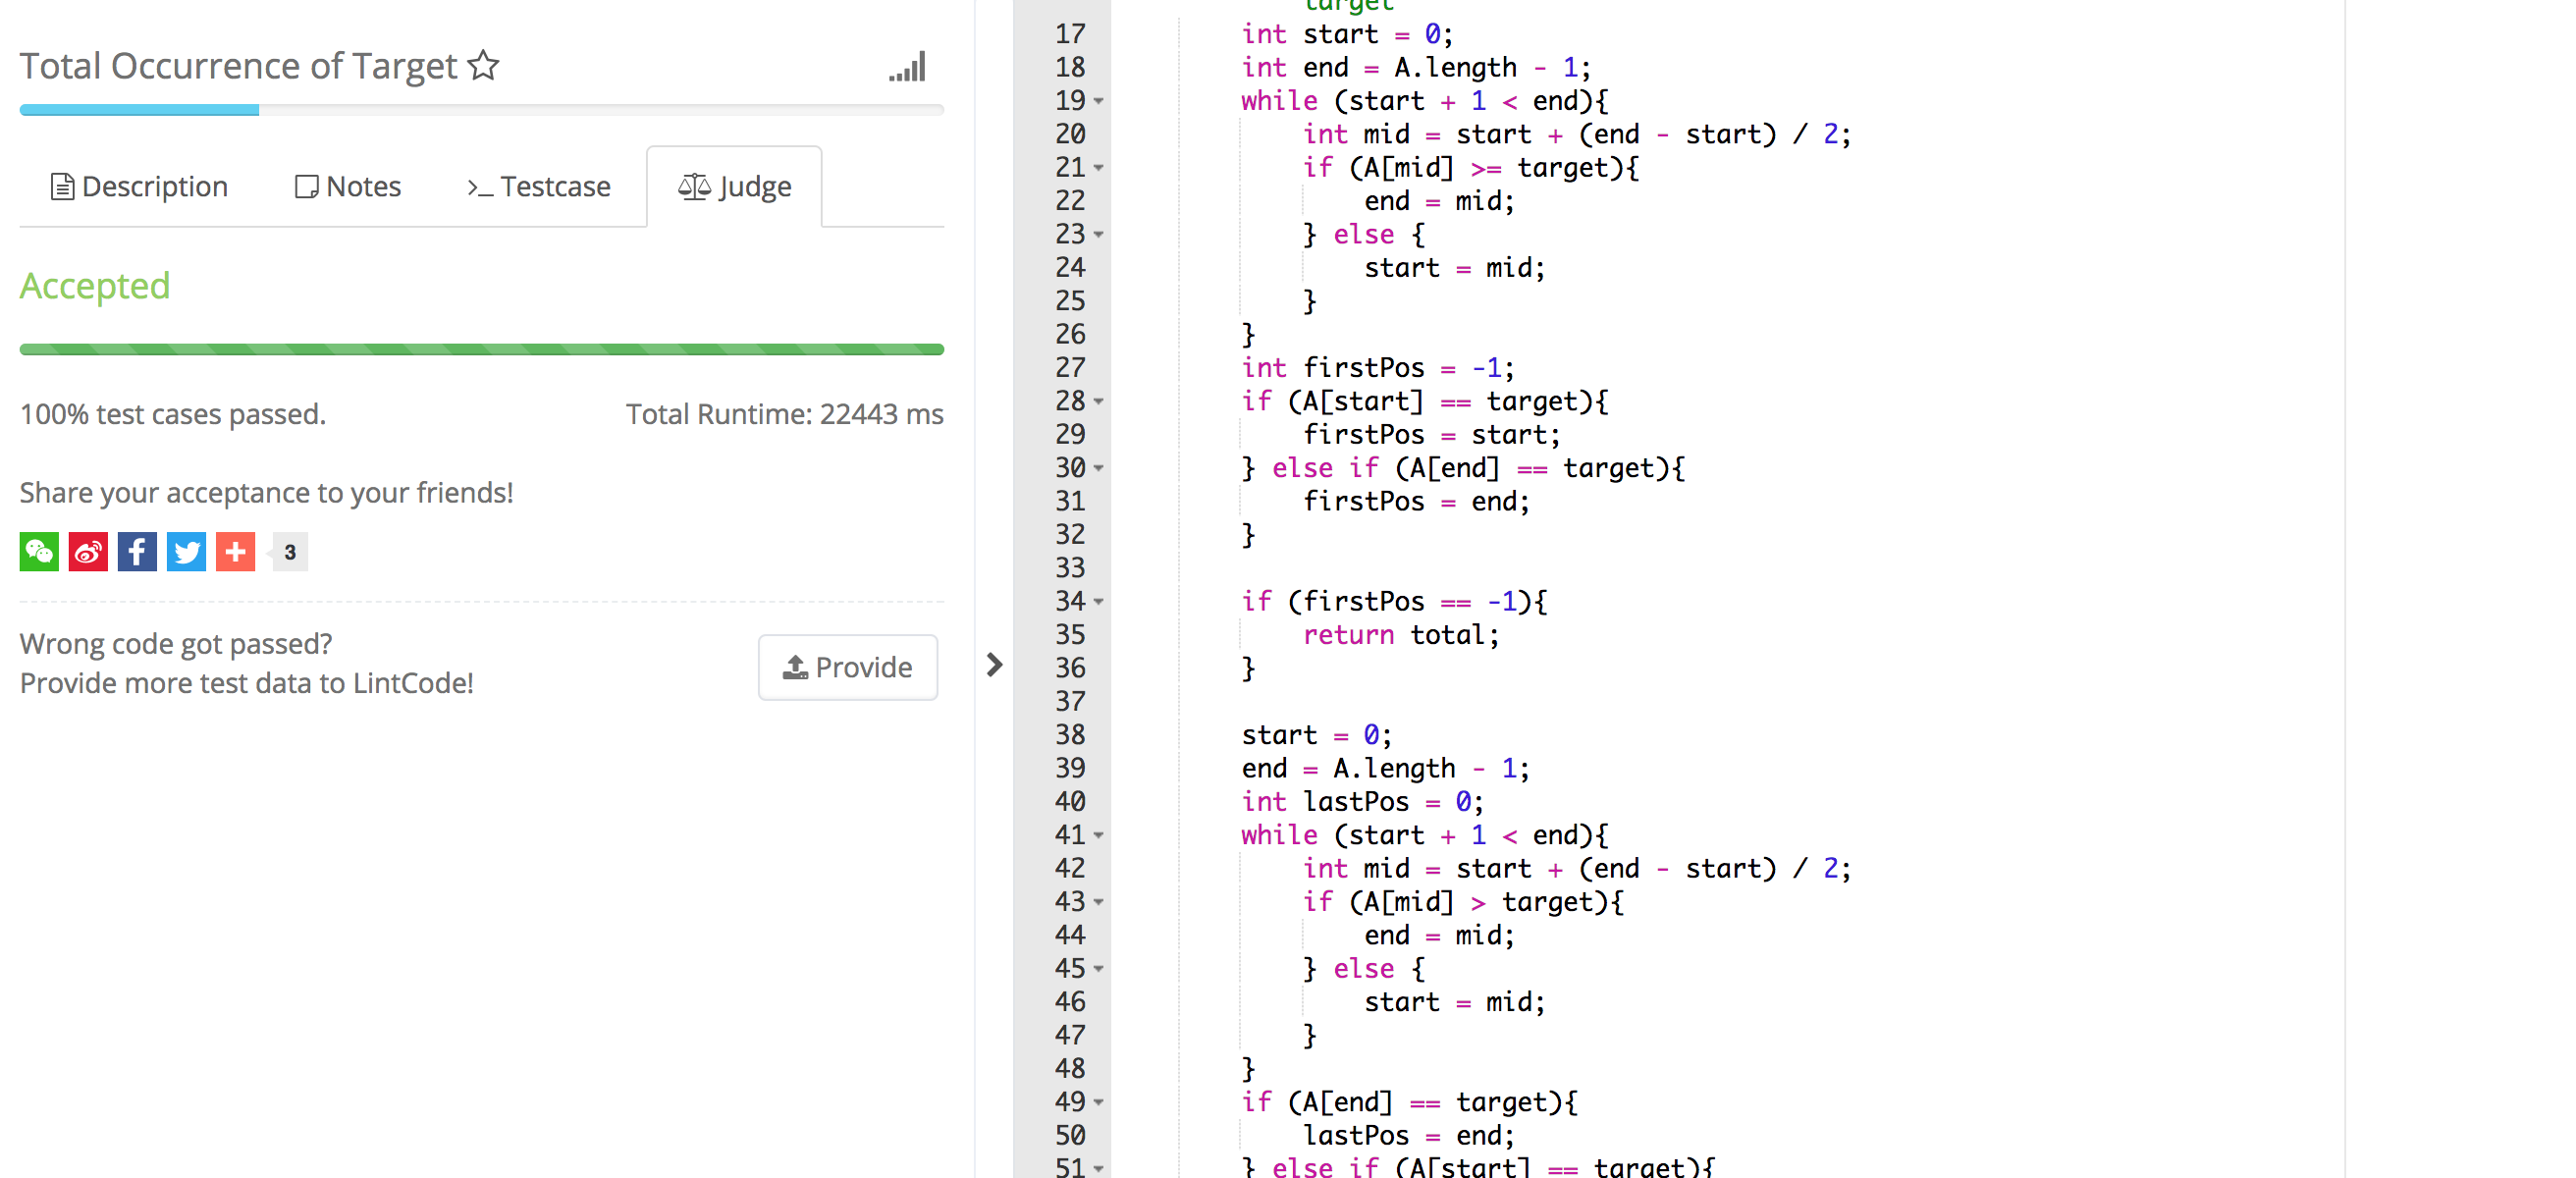Screen dimensions: 2576x1178
Task: Open more sharing options plus icon
Action: (235, 552)
